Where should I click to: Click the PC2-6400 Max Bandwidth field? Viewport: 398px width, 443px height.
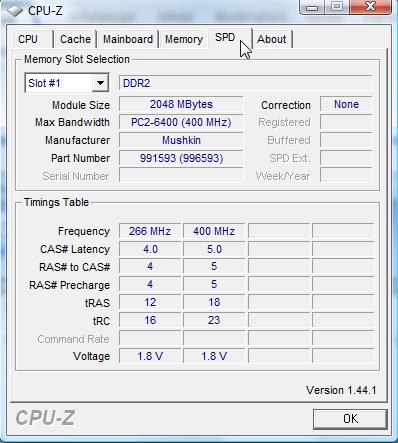(181, 122)
